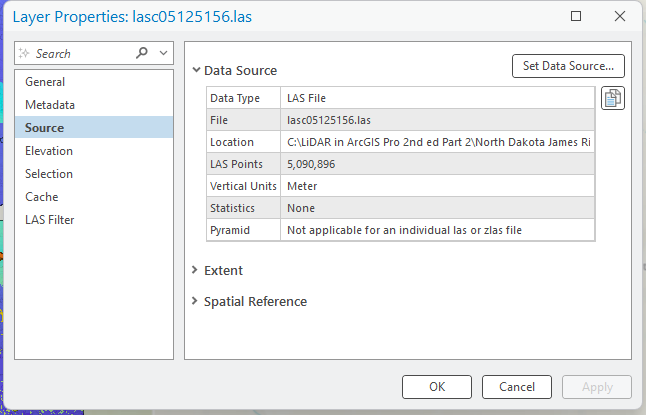Image resolution: width=646 pixels, height=415 pixels.
Task: Select the Statistics value 'None'
Action: [x=438, y=208]
